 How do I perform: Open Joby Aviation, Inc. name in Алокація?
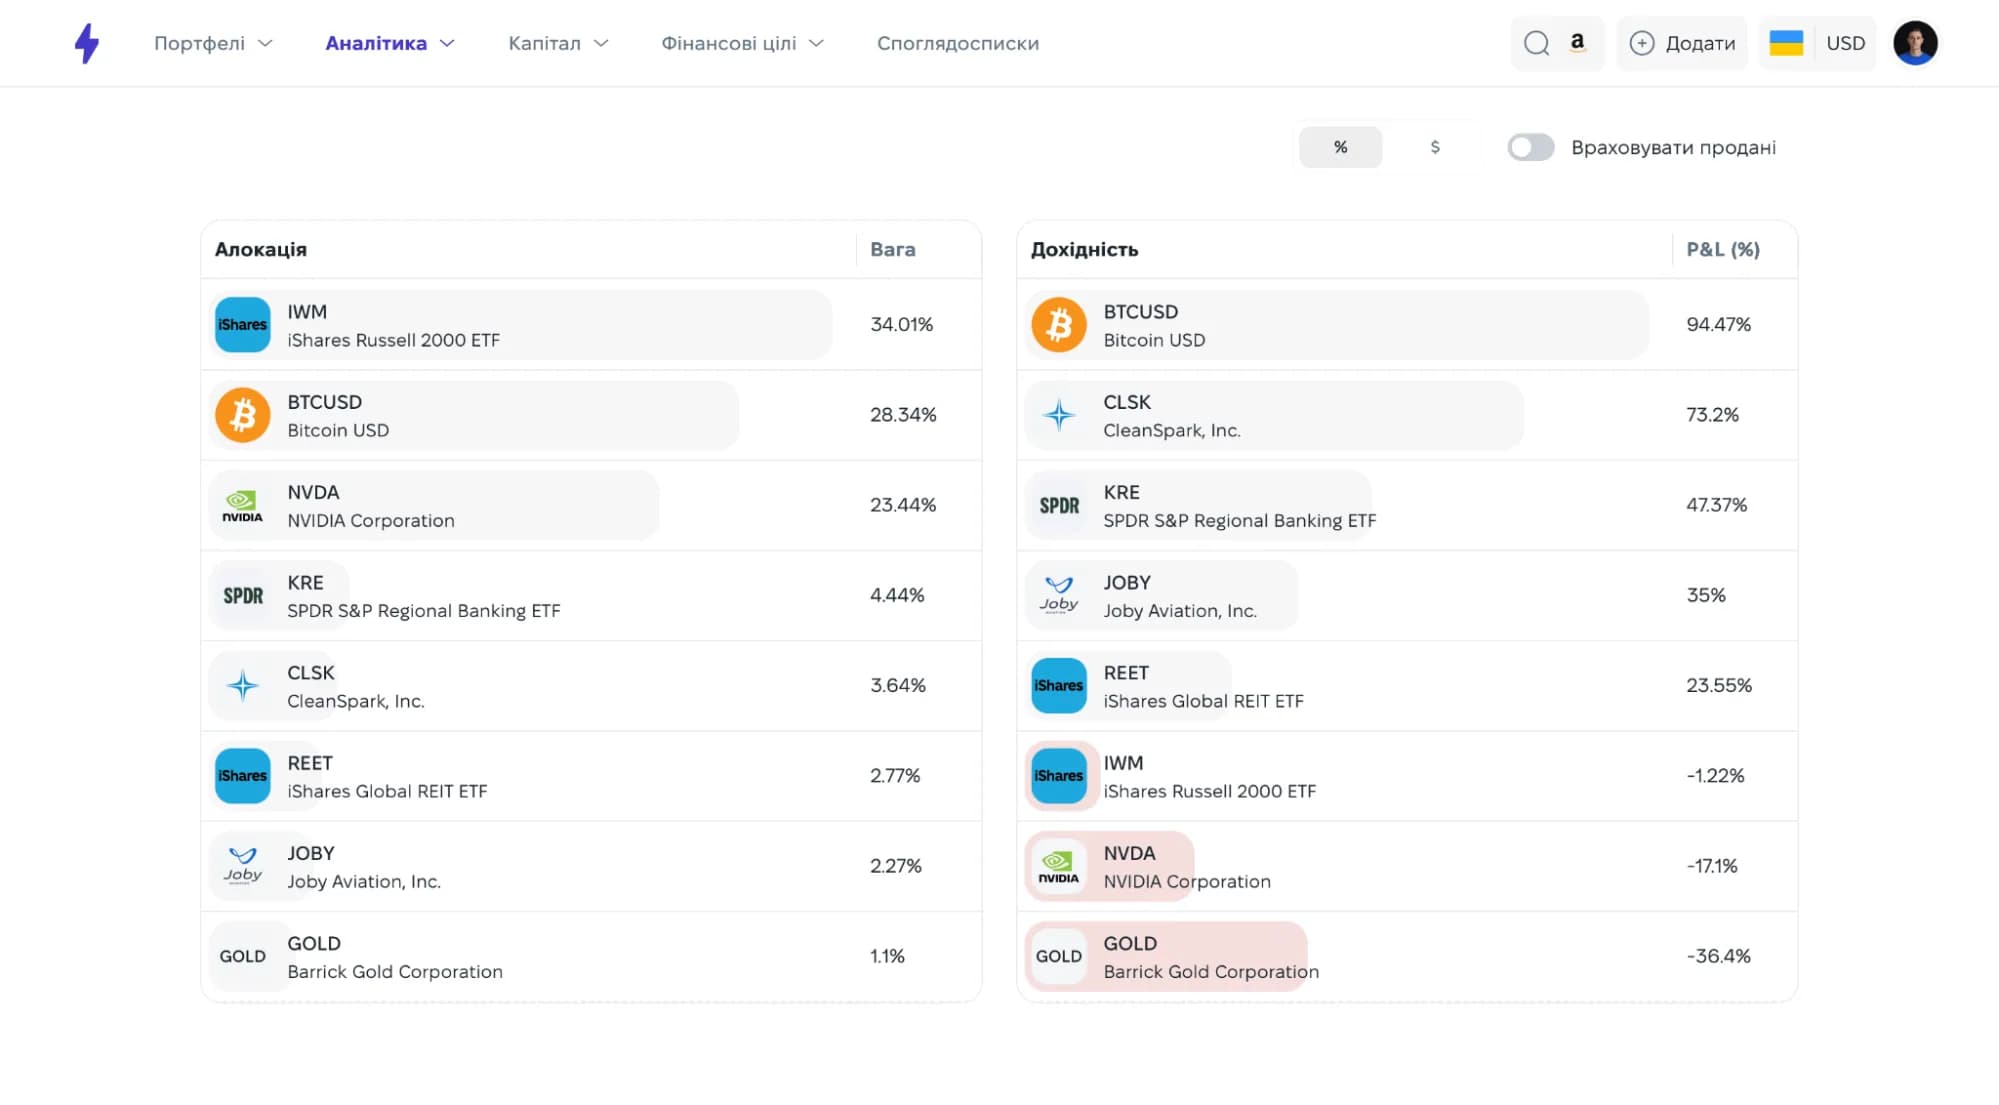(x=364, y=881)
